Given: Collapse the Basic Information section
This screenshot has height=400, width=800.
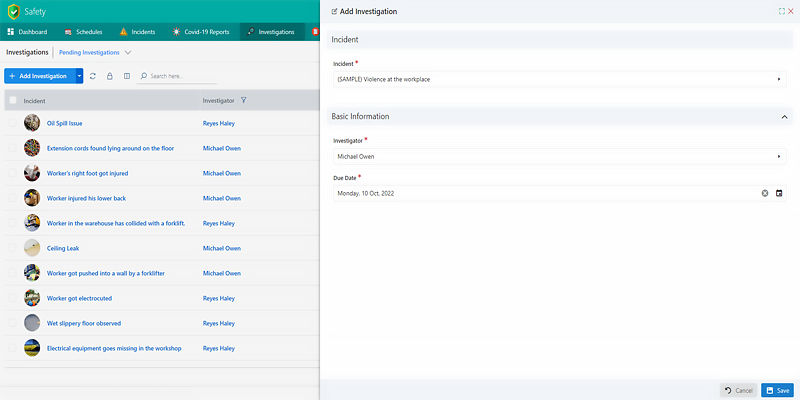Looking at the screenshot, I should pos(784,117).
